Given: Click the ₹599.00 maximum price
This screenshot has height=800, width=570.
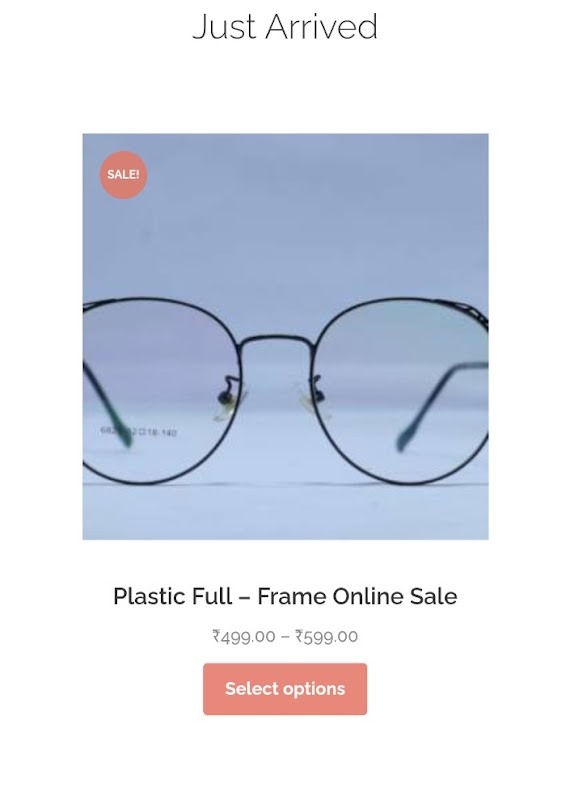Looking at the screenshot, I should (327, 636).
